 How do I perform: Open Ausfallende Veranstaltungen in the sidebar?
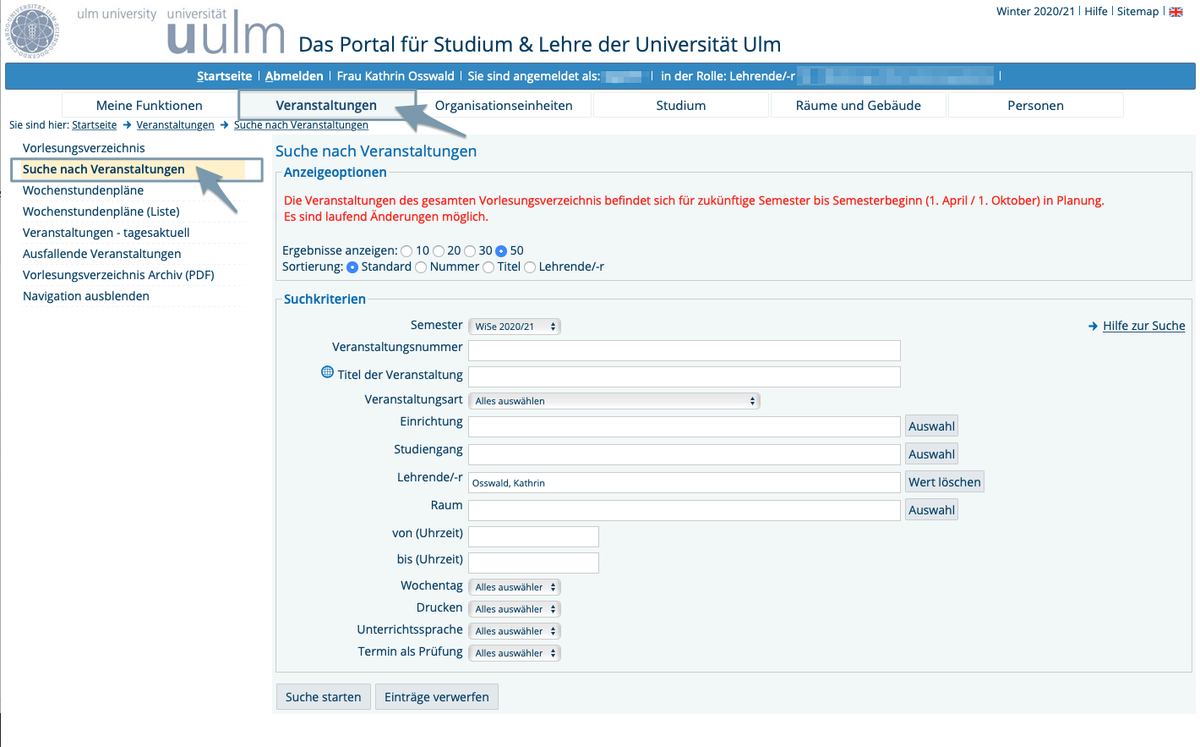[102, 254]
